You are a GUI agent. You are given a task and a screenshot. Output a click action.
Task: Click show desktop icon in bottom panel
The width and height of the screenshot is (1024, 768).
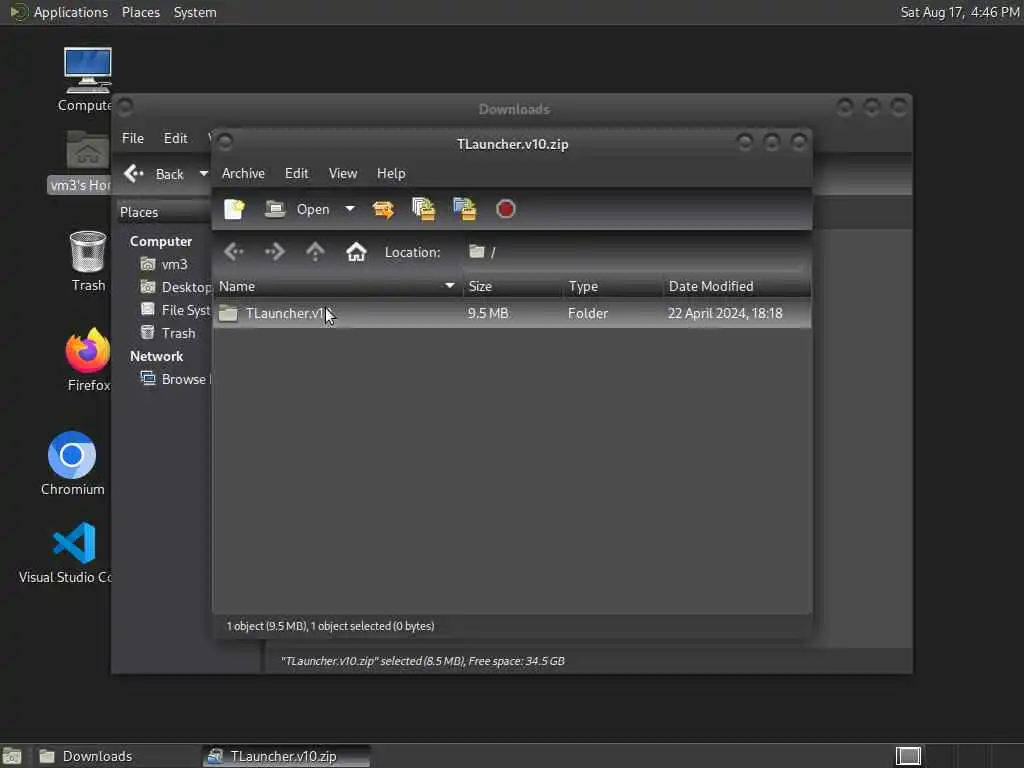pos(12,756)
